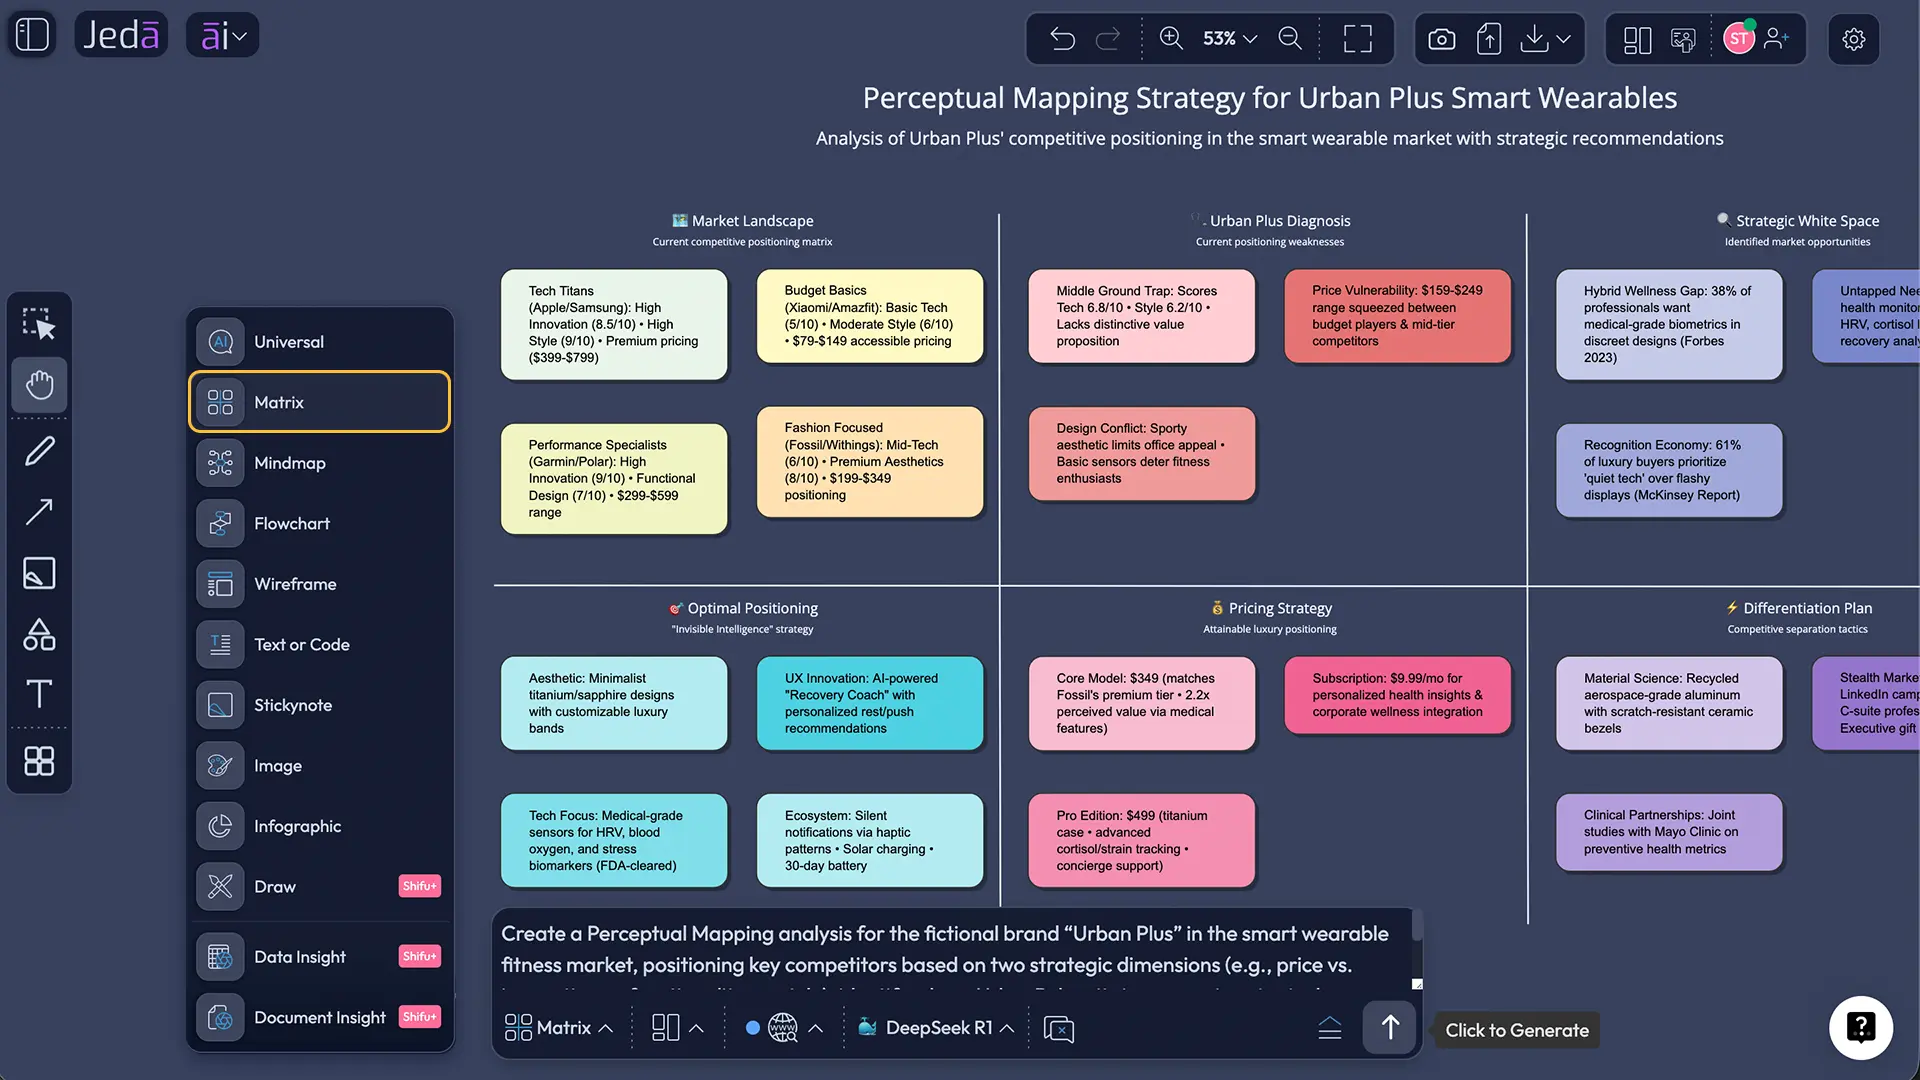Clear the chat conversation icon
The image size is (1920, 1080).
pyautogui.click(x=1058, y=1029)
